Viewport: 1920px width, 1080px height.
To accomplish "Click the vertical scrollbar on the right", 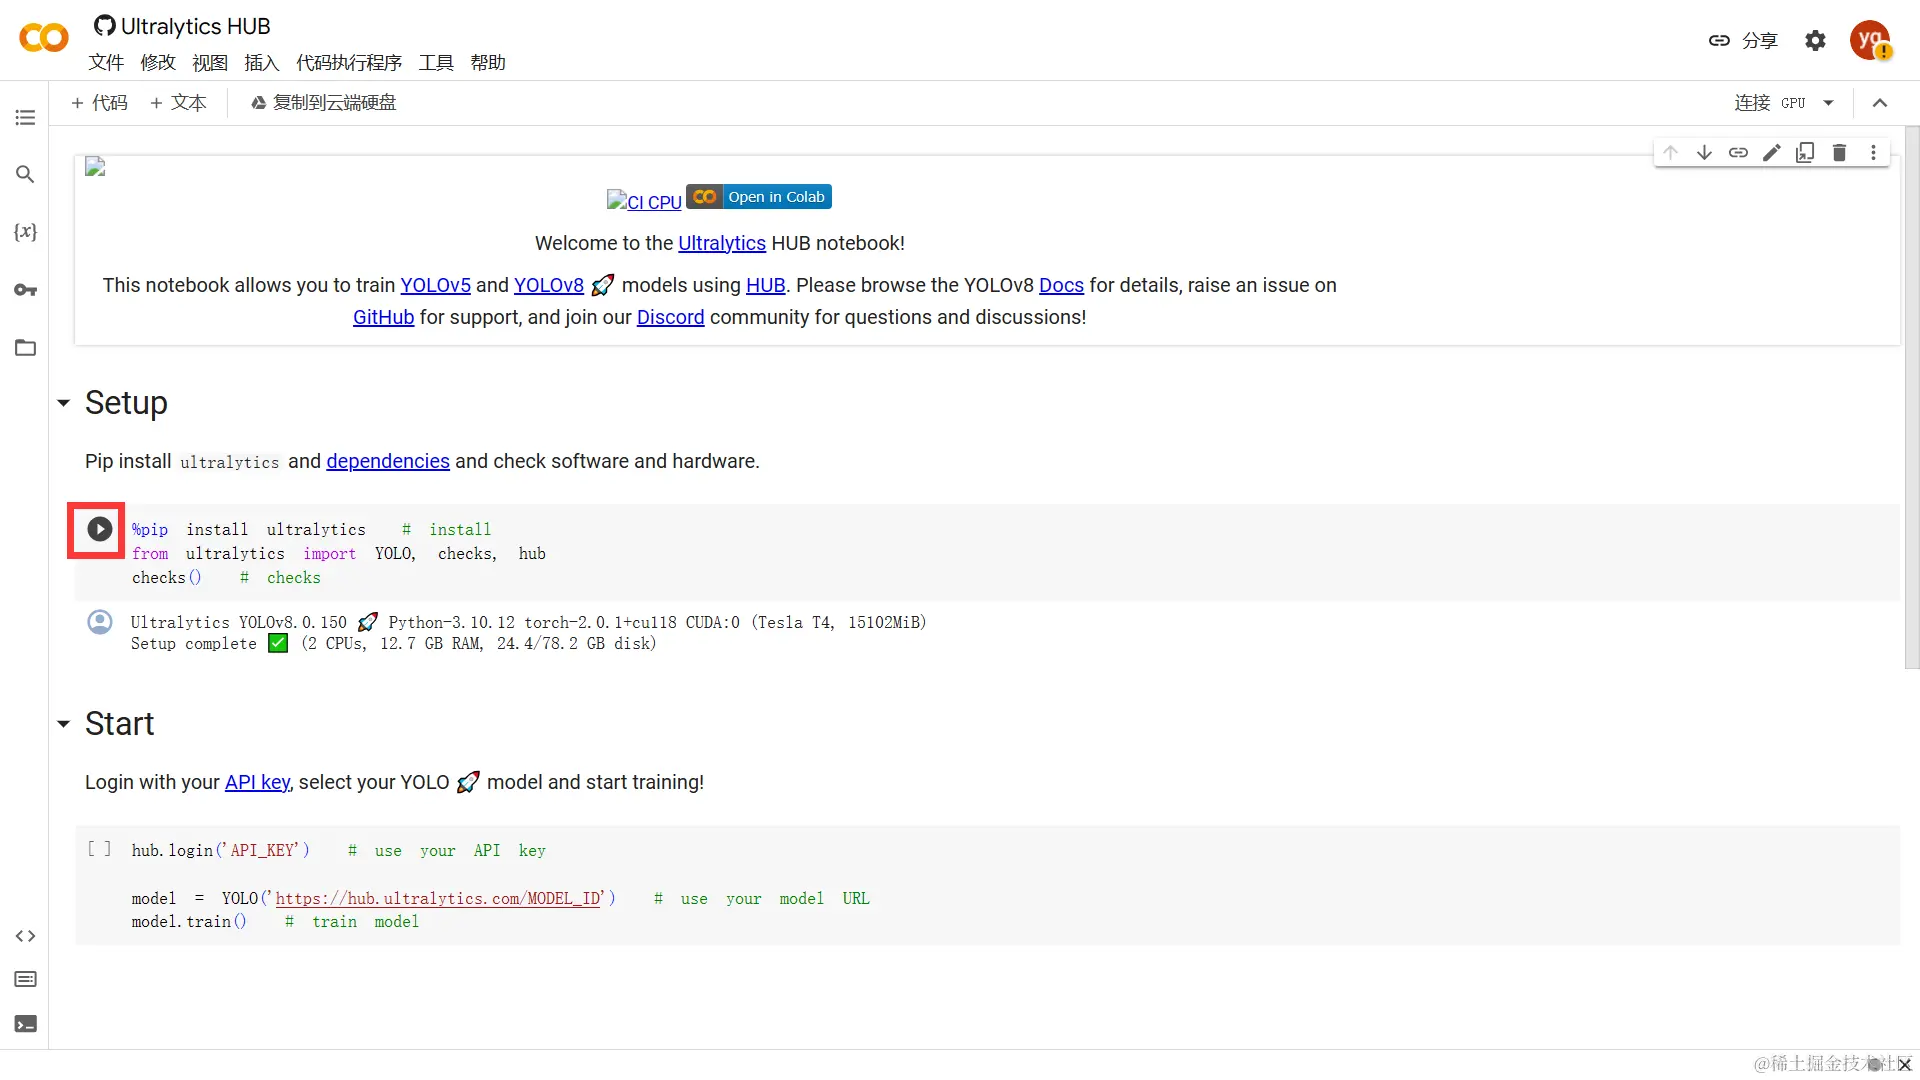I will point(1911,400).
